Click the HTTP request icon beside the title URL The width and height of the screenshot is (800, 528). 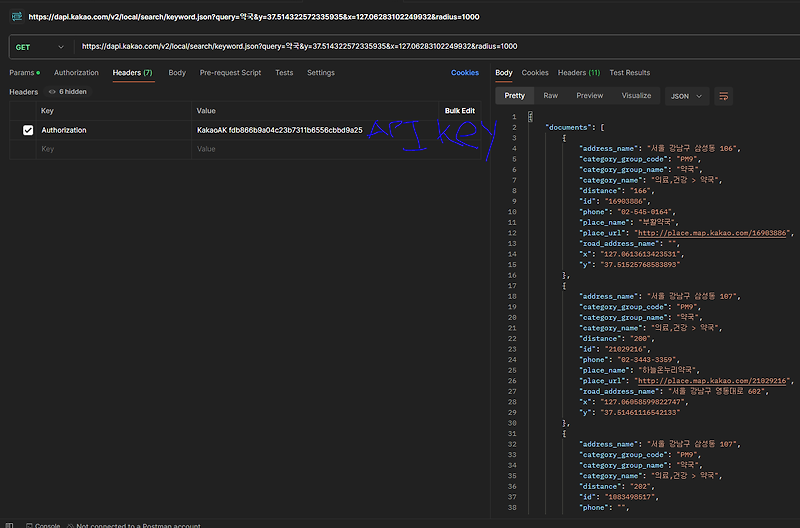click(x=17, y=16)
